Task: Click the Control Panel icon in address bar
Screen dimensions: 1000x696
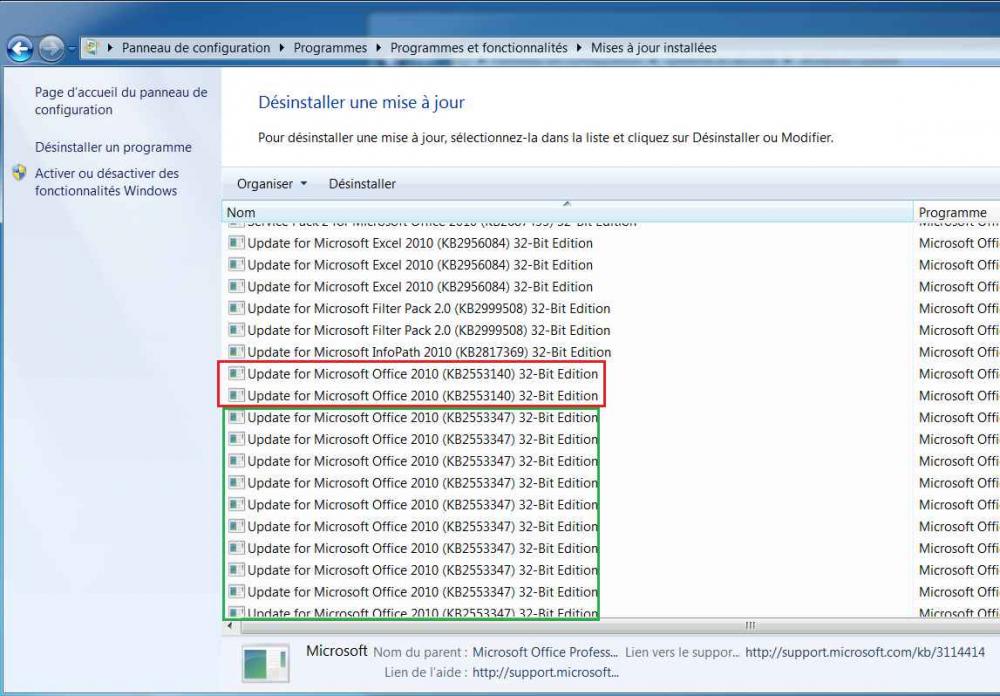Action: [92, 48]
